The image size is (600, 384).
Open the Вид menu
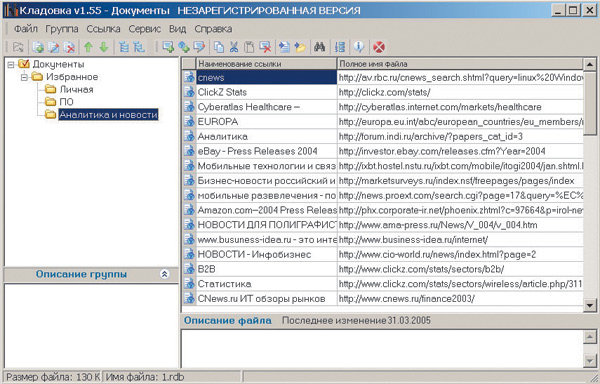(178, 29)
